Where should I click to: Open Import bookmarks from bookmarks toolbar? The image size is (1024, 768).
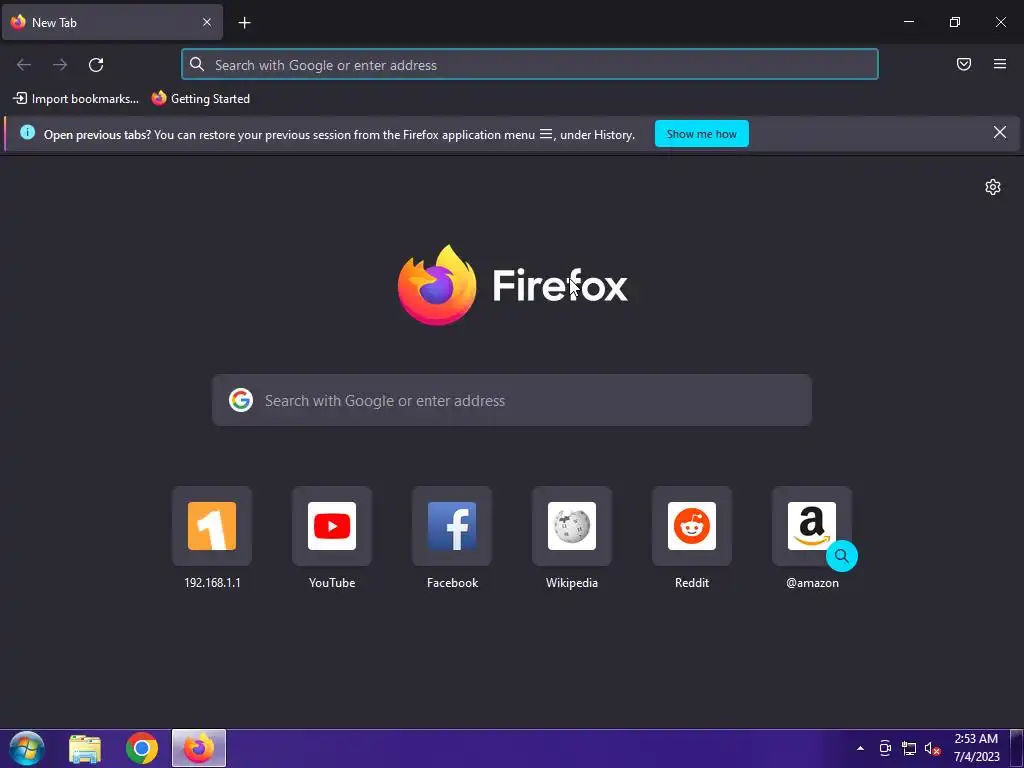pos(76,99)
